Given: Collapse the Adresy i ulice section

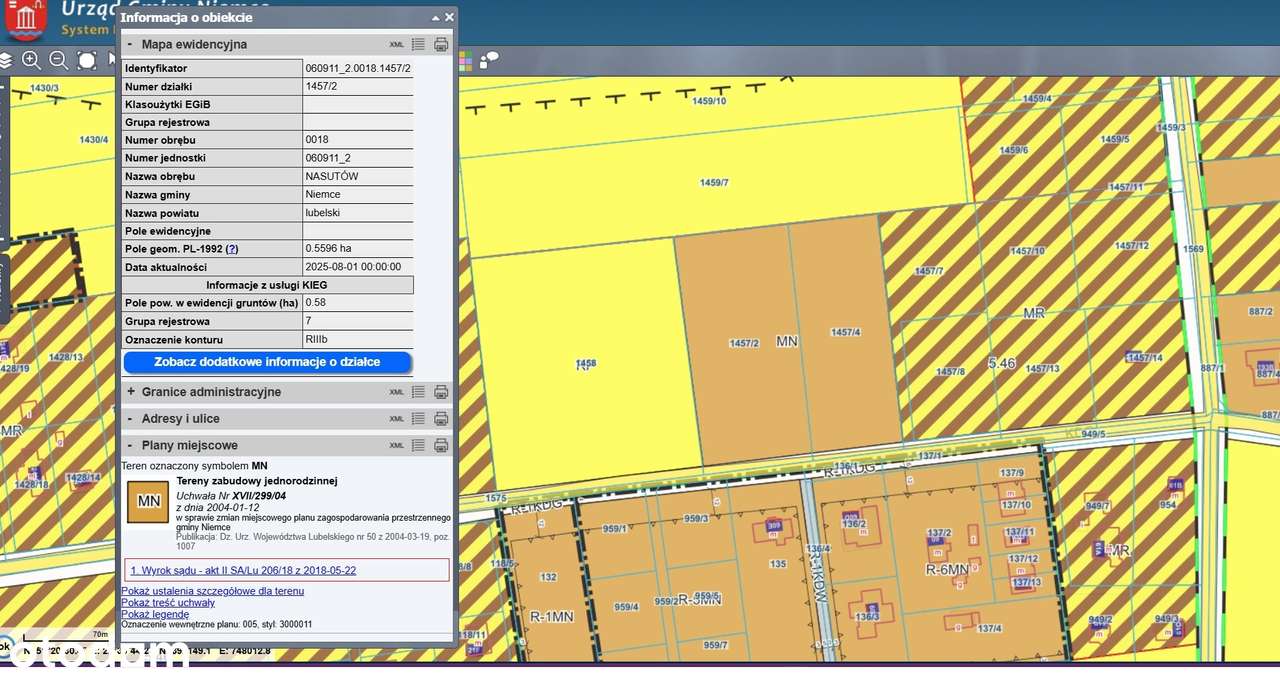Looking at the screenshot, I should (130, 419).
